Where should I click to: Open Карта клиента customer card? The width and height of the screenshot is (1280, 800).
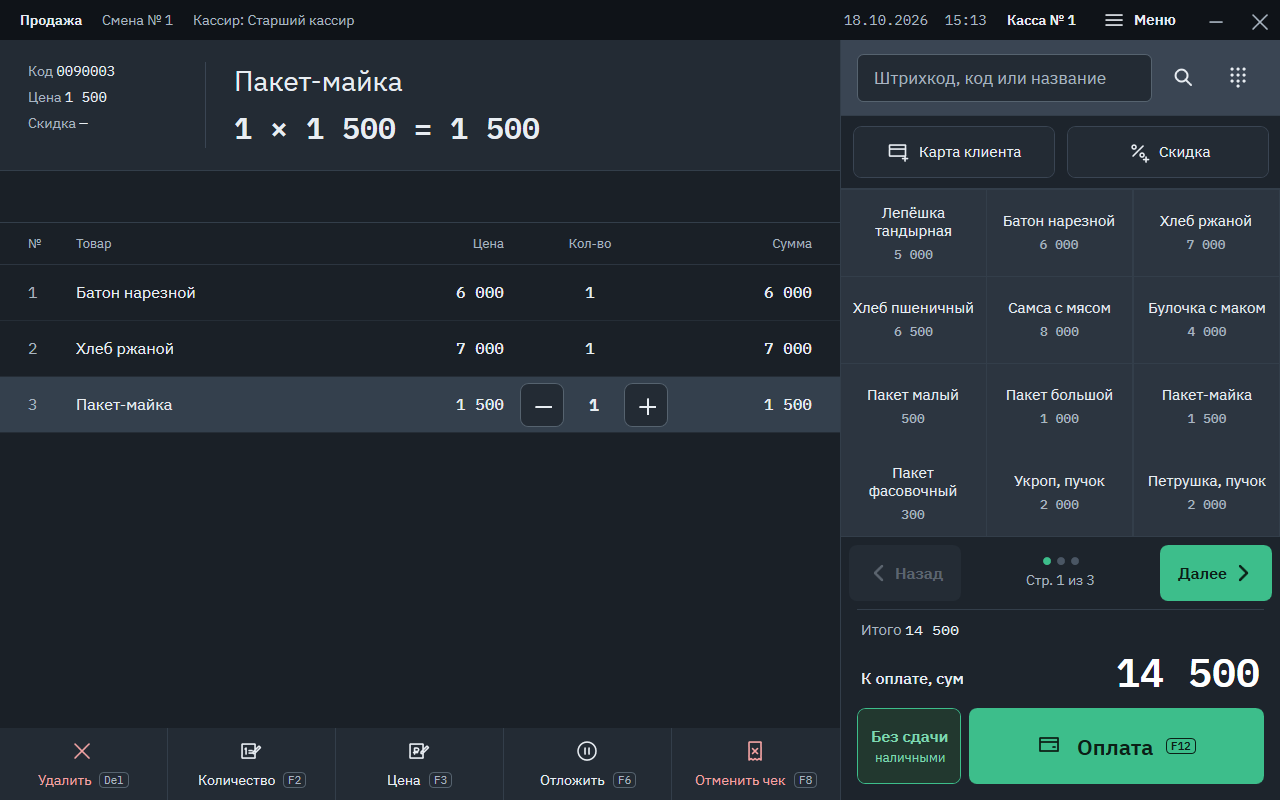(954, 152)
